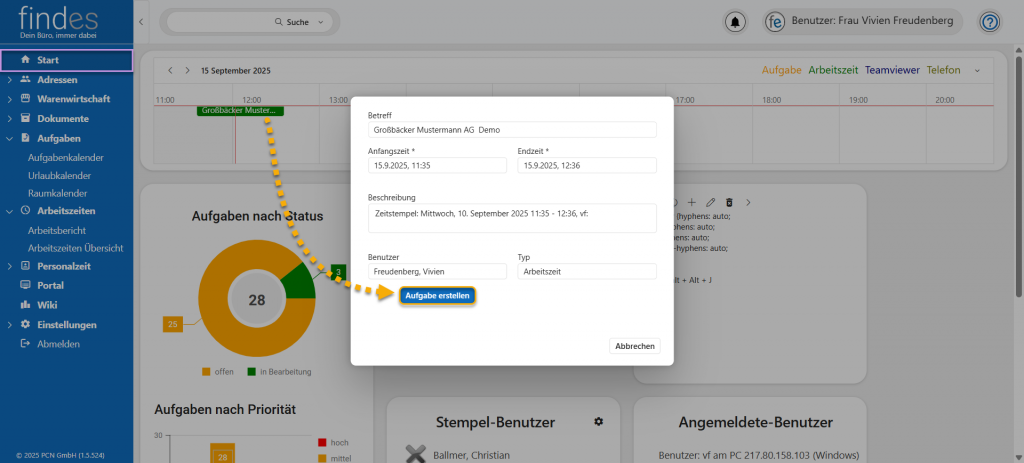Viewport: 1024px width, 463px height.
Task: Collapse the sidebar with the arrow toggle
Action: (x=141, y=22)
